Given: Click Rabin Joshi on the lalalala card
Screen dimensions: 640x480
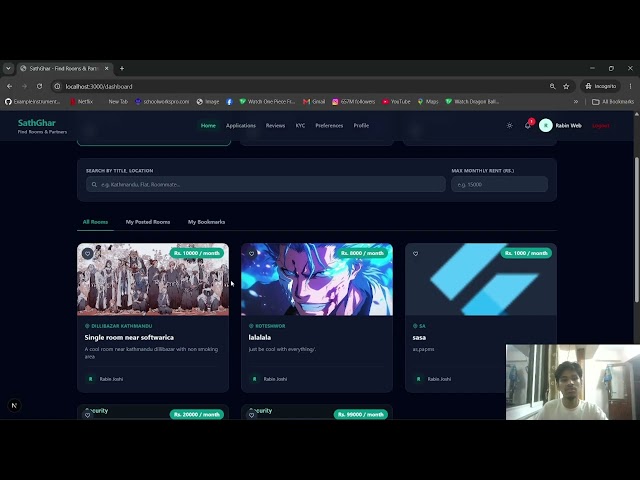Looking at the screenshot, I should coord(275,379).
